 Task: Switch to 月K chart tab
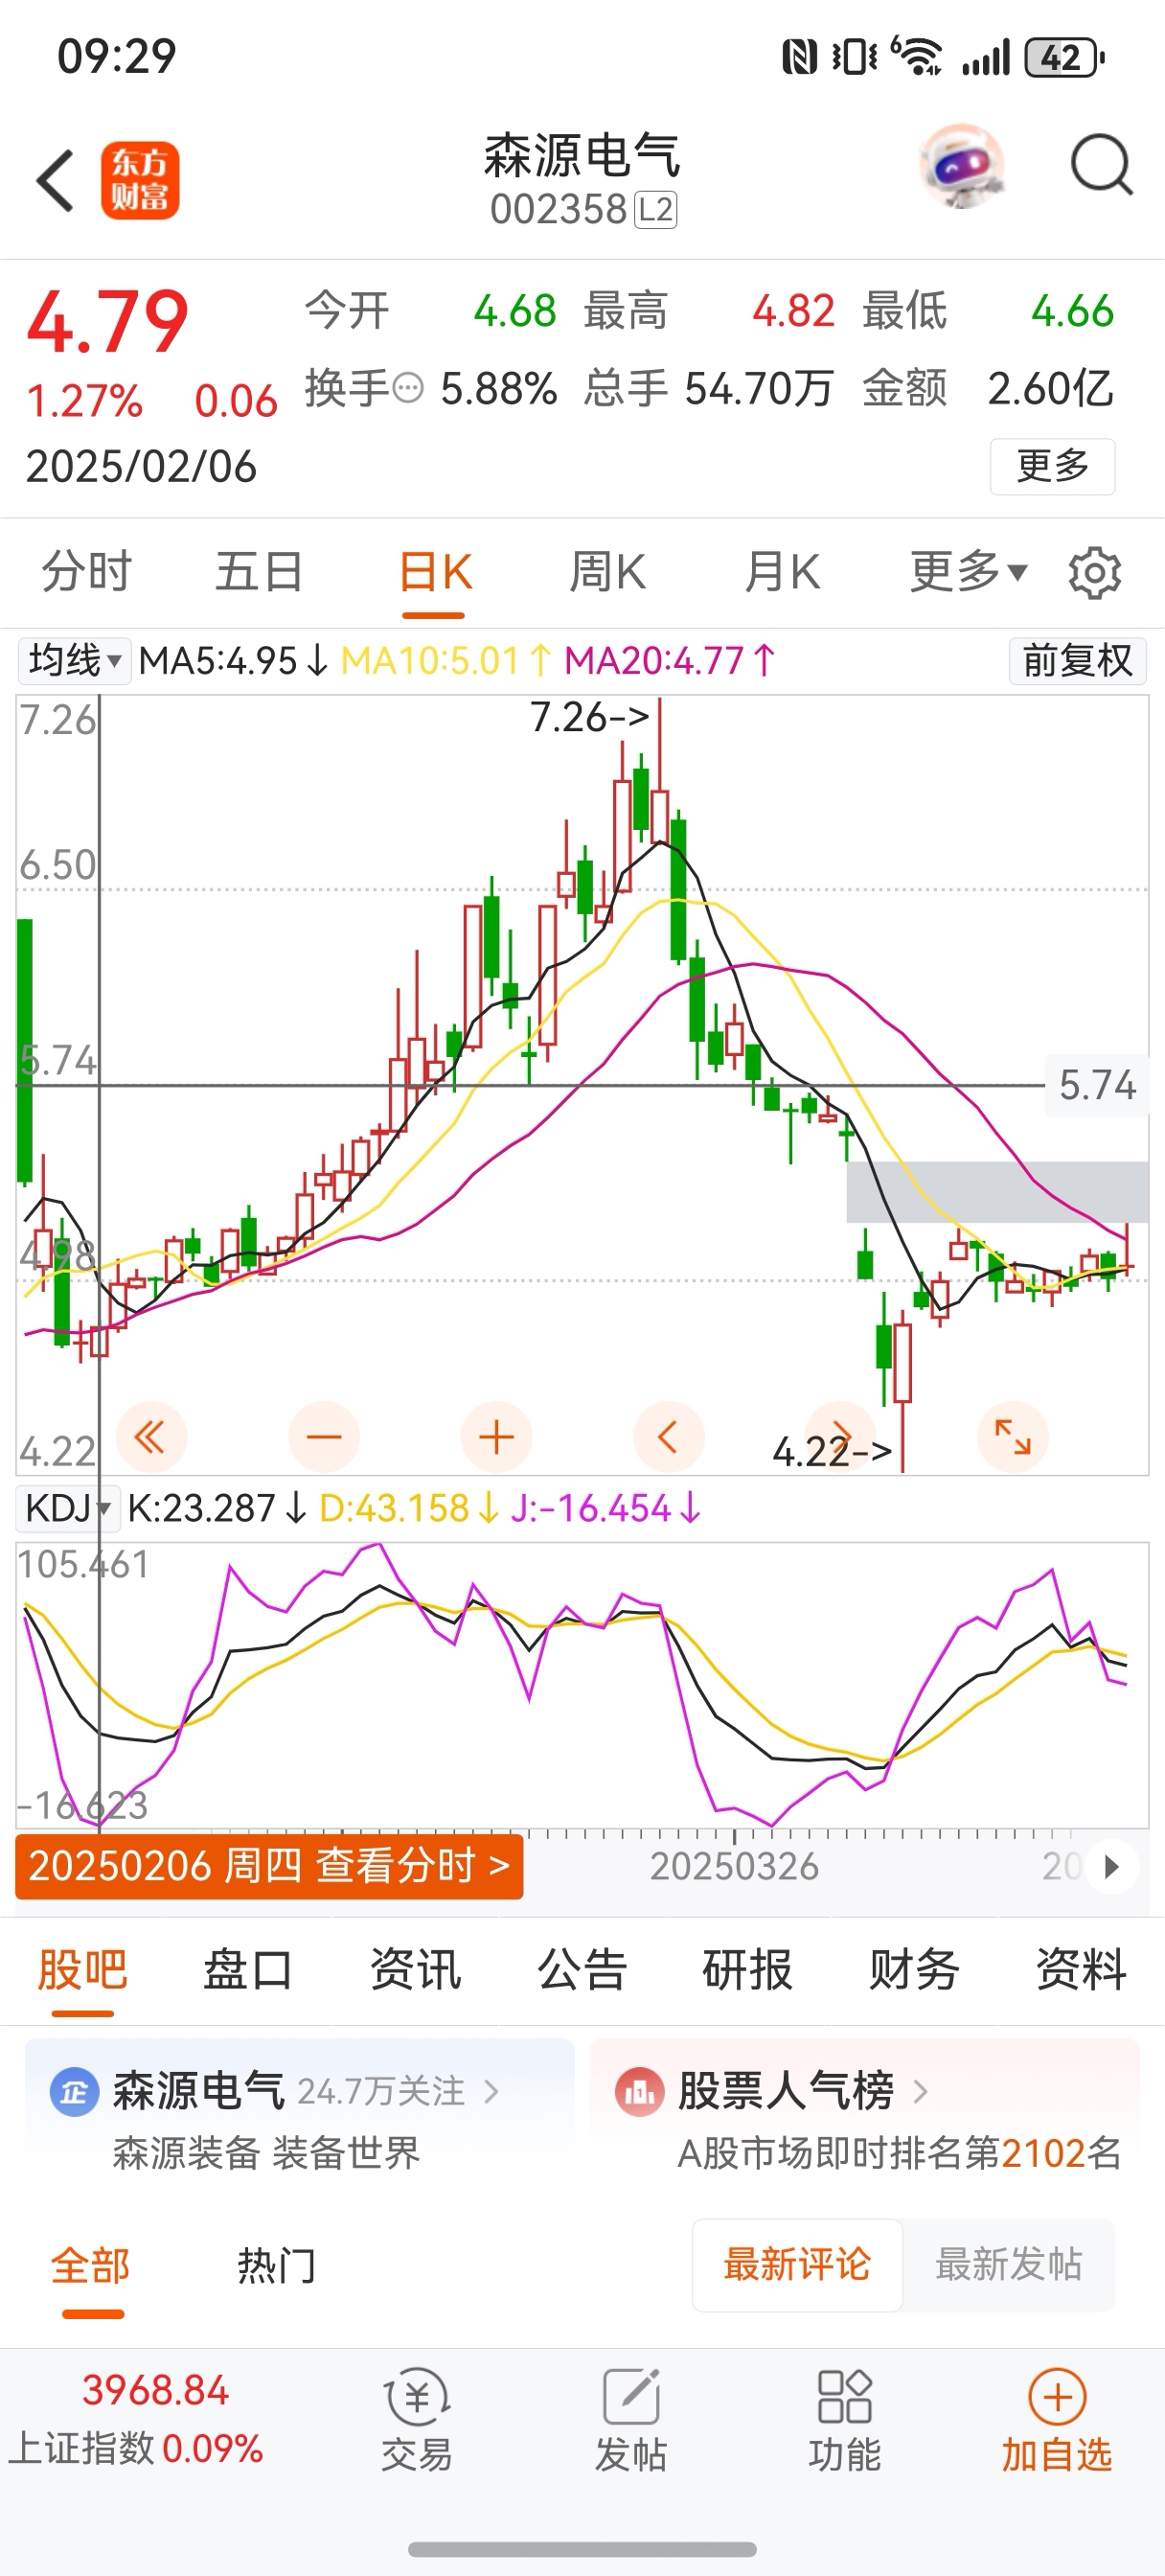(x=782, y=572)
